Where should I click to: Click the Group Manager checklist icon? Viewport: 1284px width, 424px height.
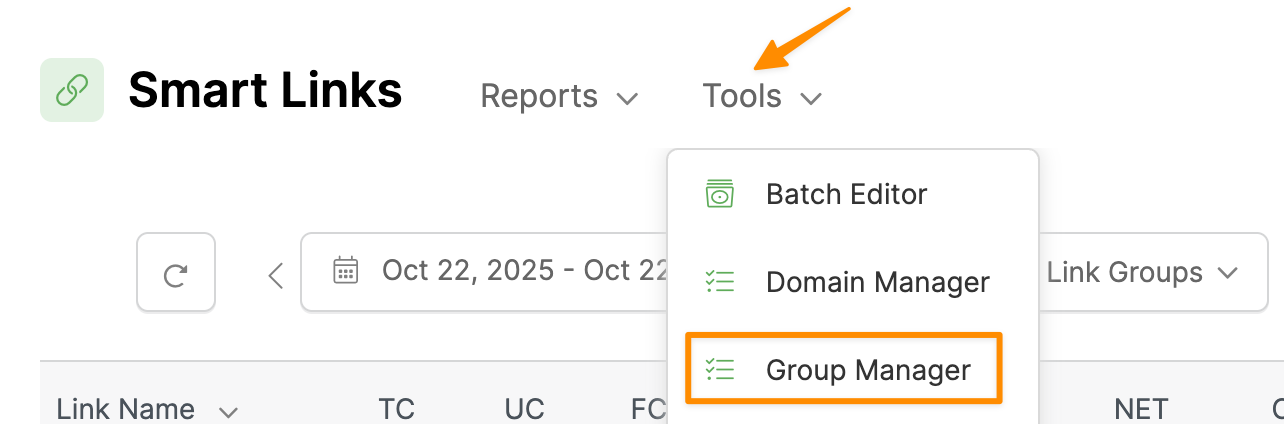719,370
